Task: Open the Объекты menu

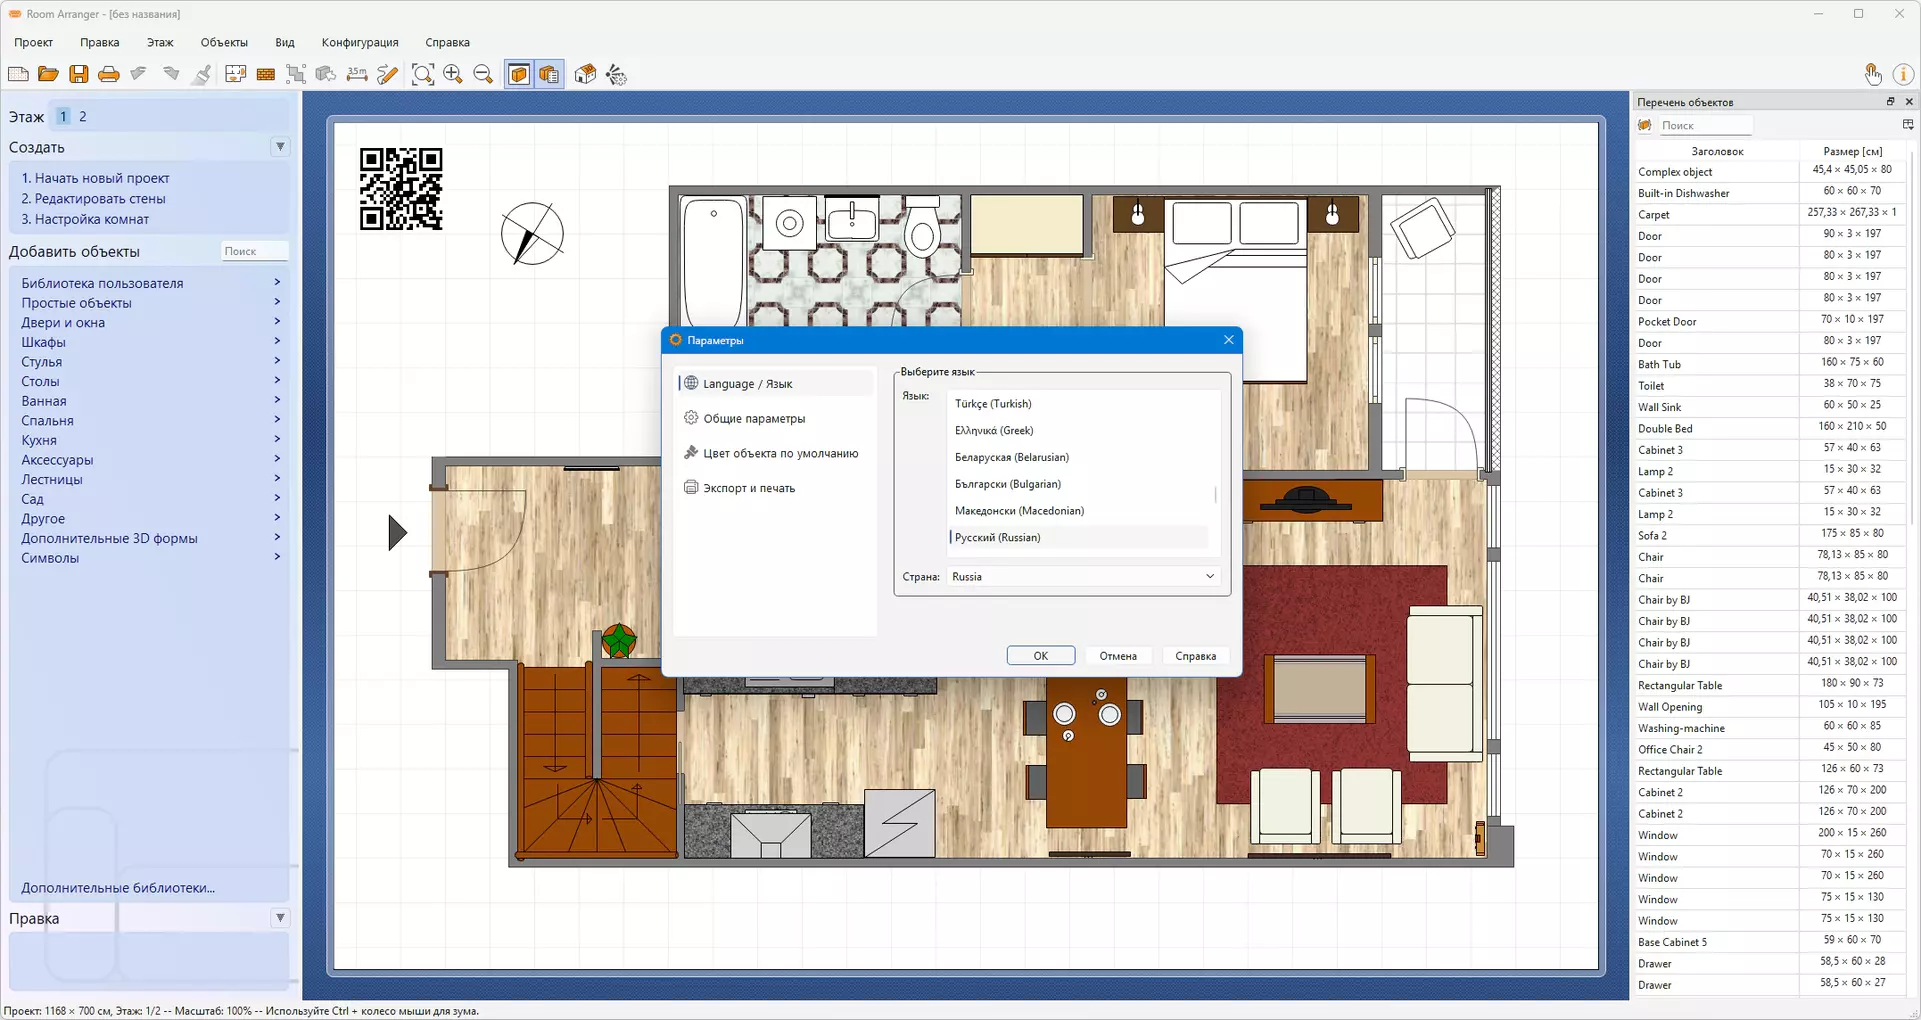Action: (x=224, y=42)
